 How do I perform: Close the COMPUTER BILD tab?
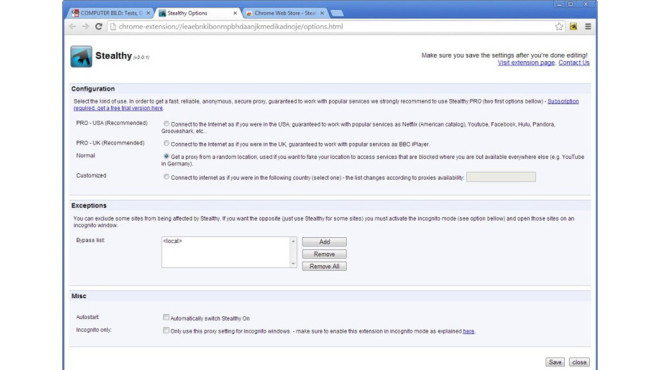tap(148, 13)
